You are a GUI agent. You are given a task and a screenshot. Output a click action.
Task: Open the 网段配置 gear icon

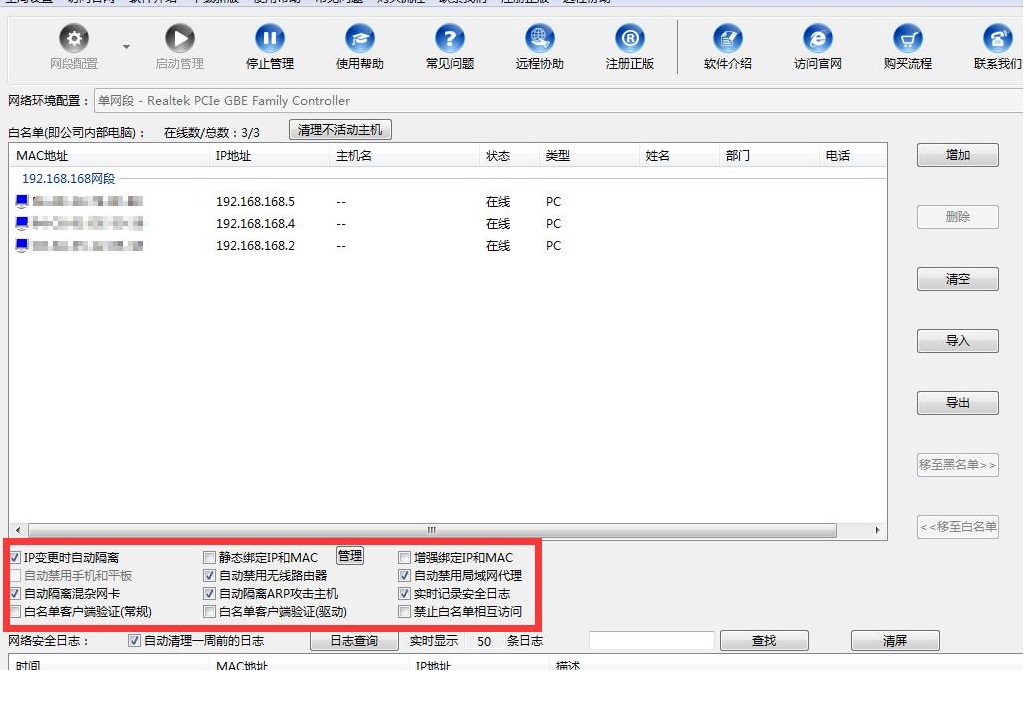coord(74,39)
